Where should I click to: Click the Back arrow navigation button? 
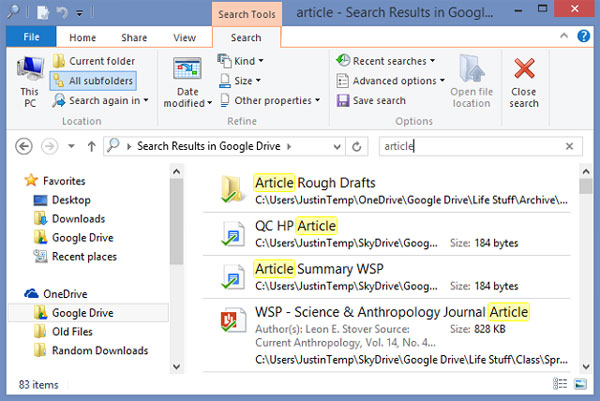click(x=25, y=147)
